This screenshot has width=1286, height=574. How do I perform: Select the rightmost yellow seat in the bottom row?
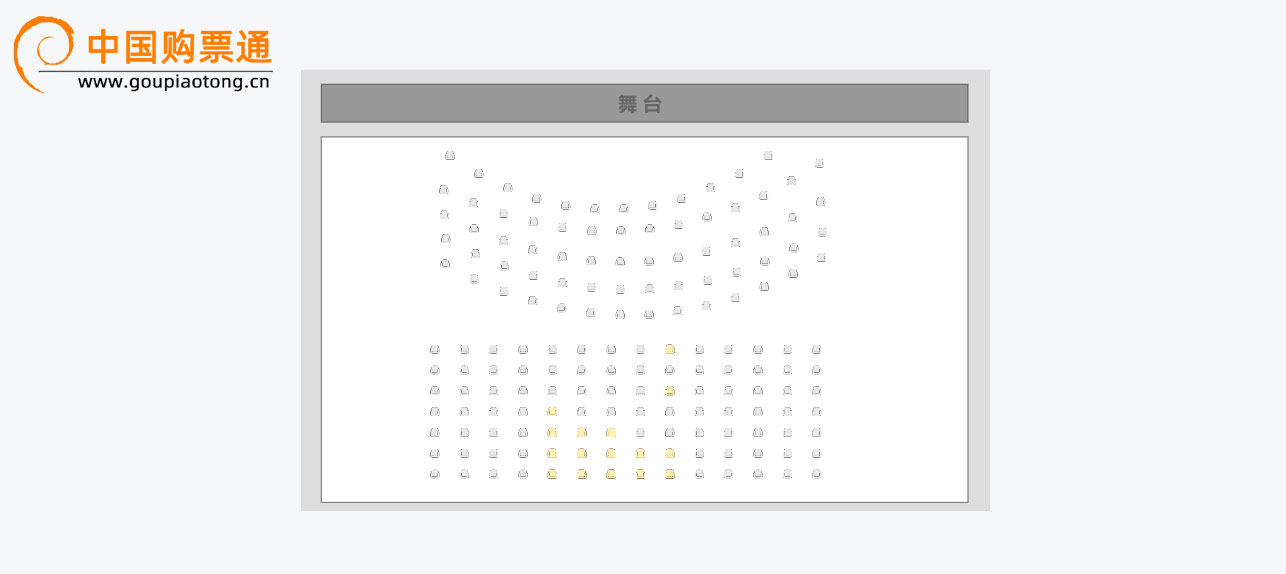click(670, 474)
